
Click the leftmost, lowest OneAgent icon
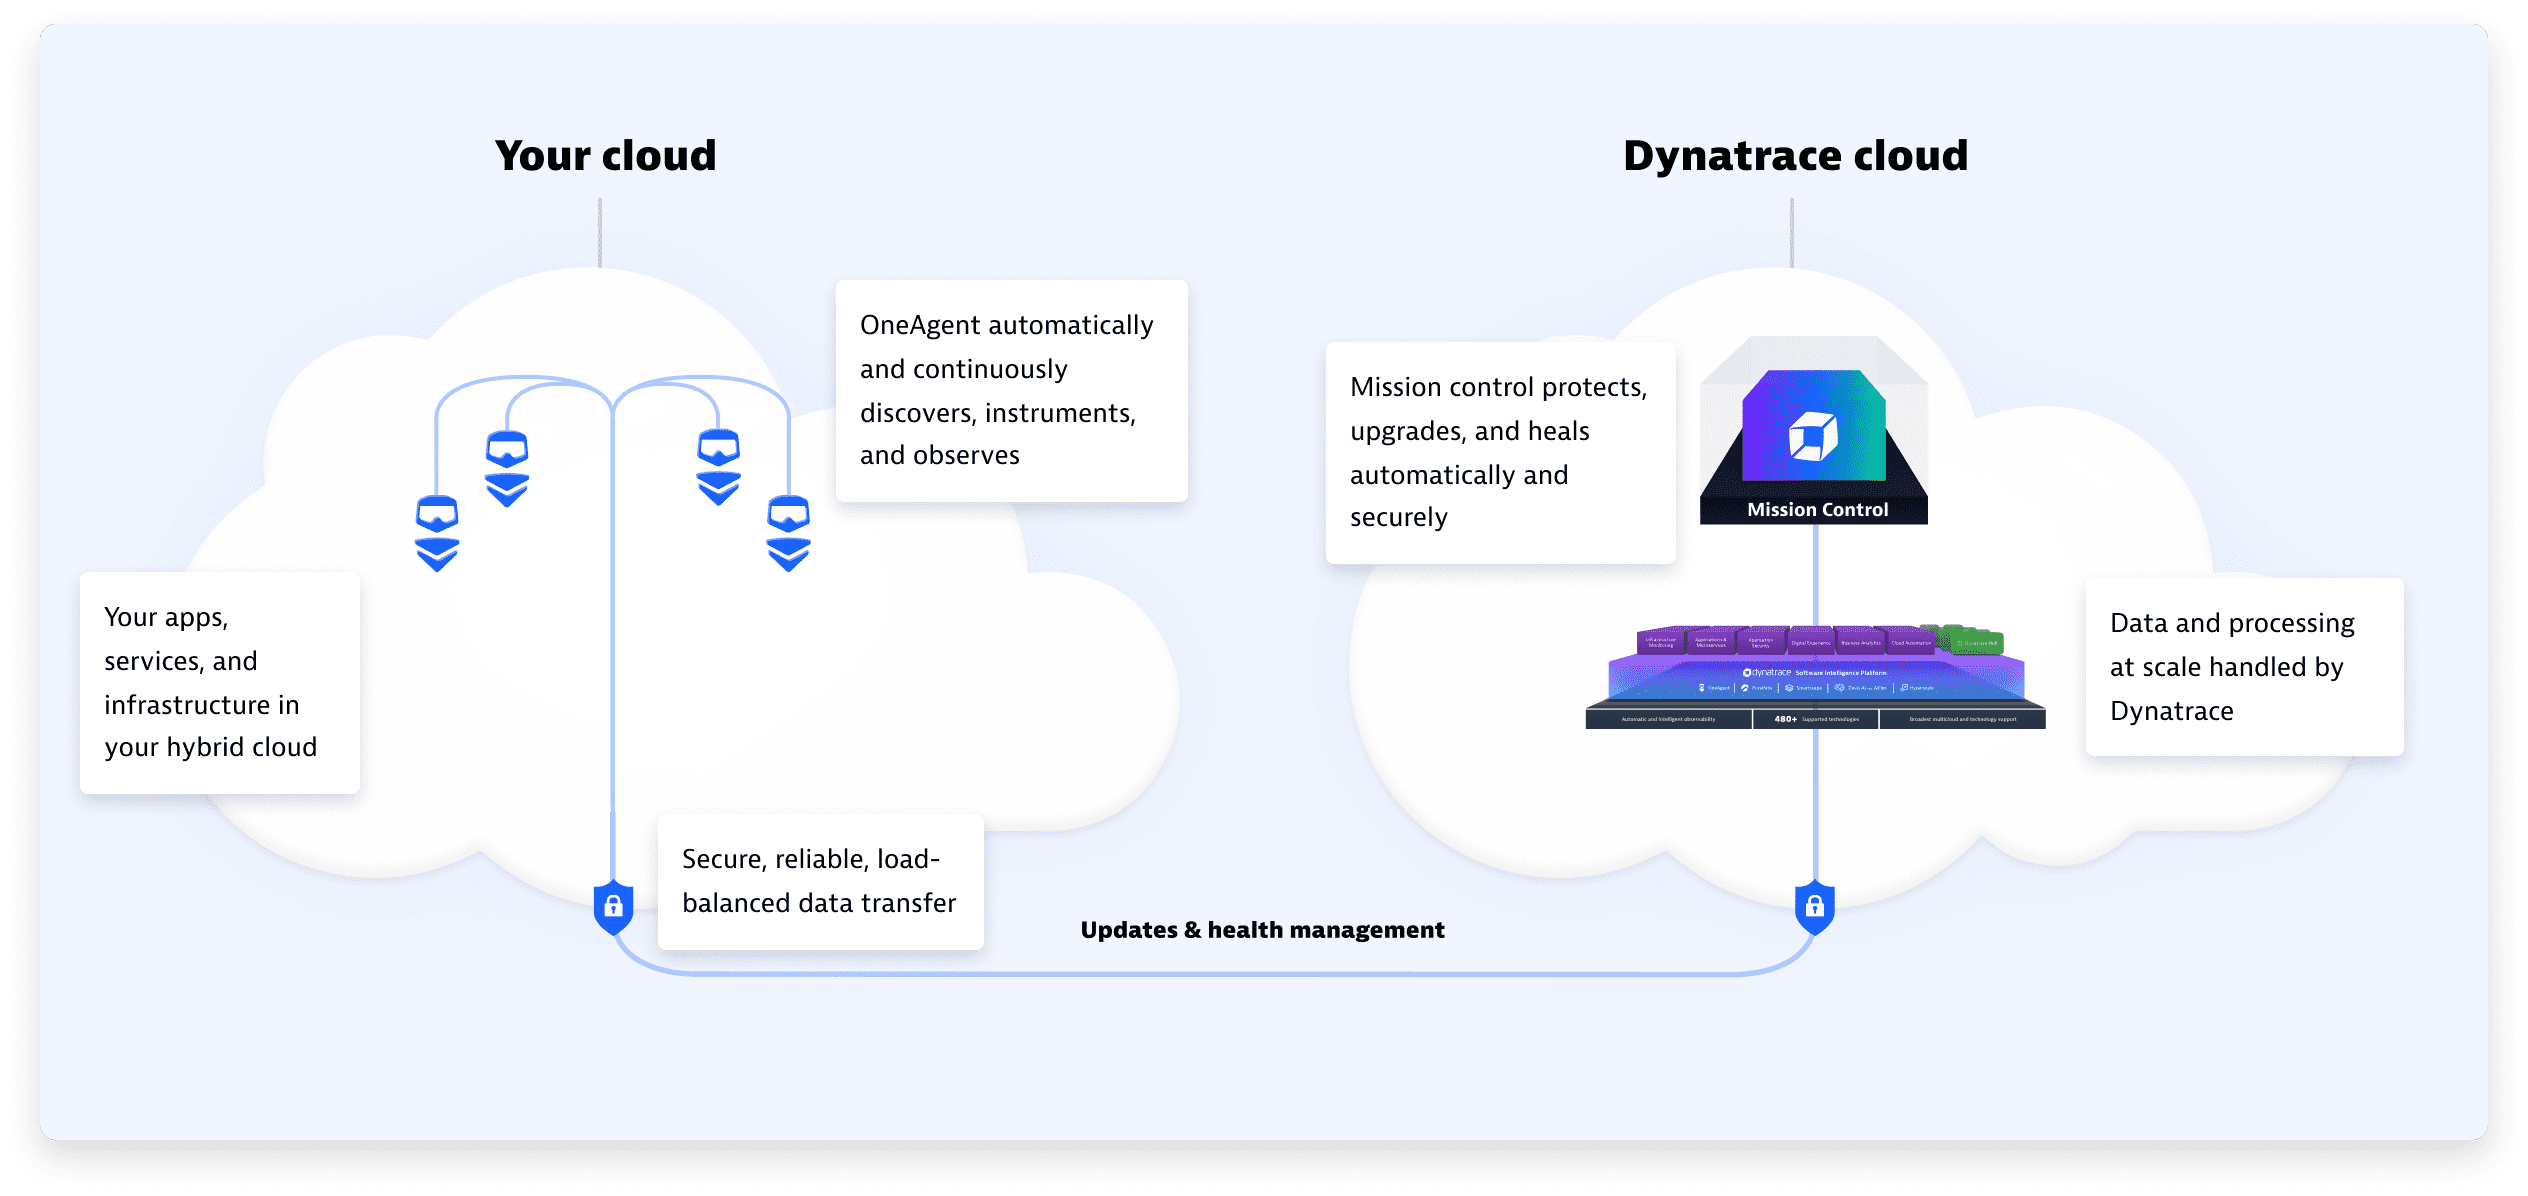pyautogui.click(x=437, y=533)
